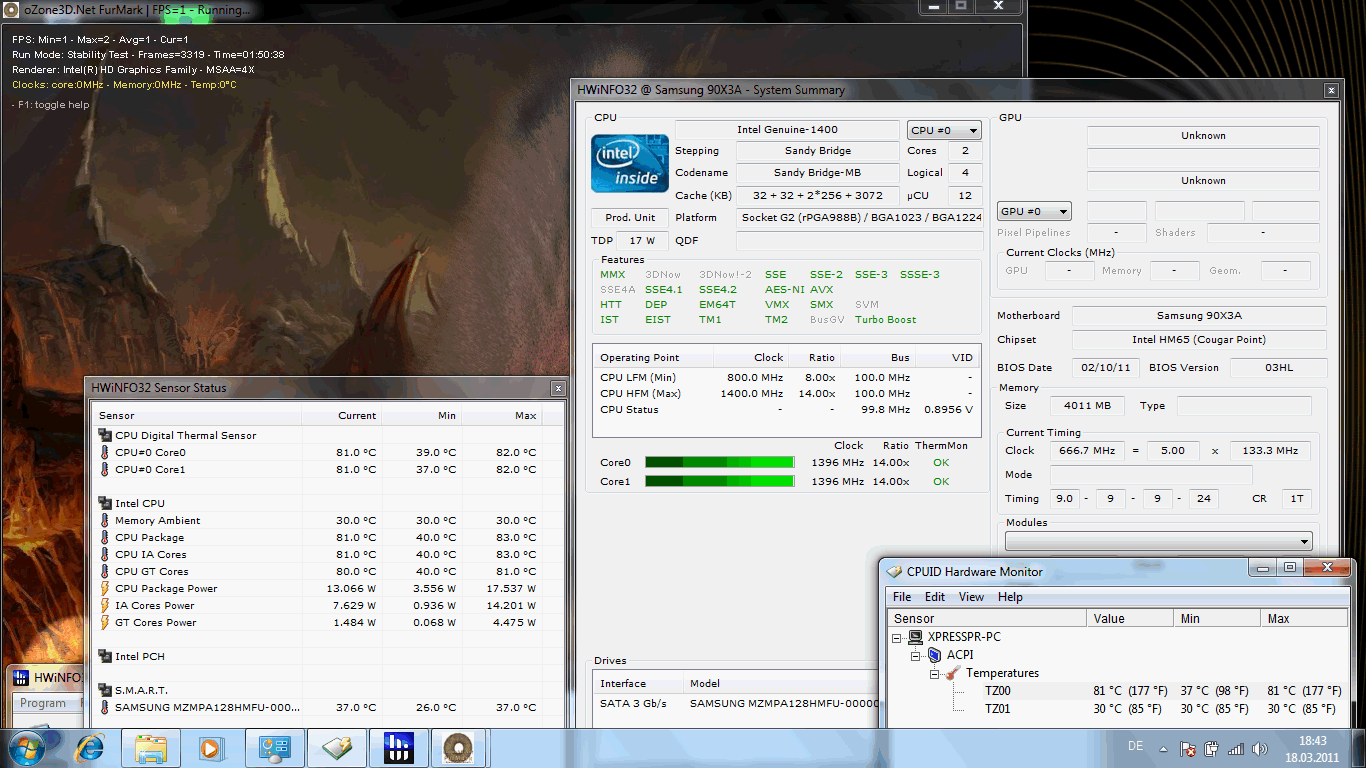Click the 'Intel HM65 (Cougar Point)' chipset value
This screenshot has width=1366, height=768.
[1199, 340]
